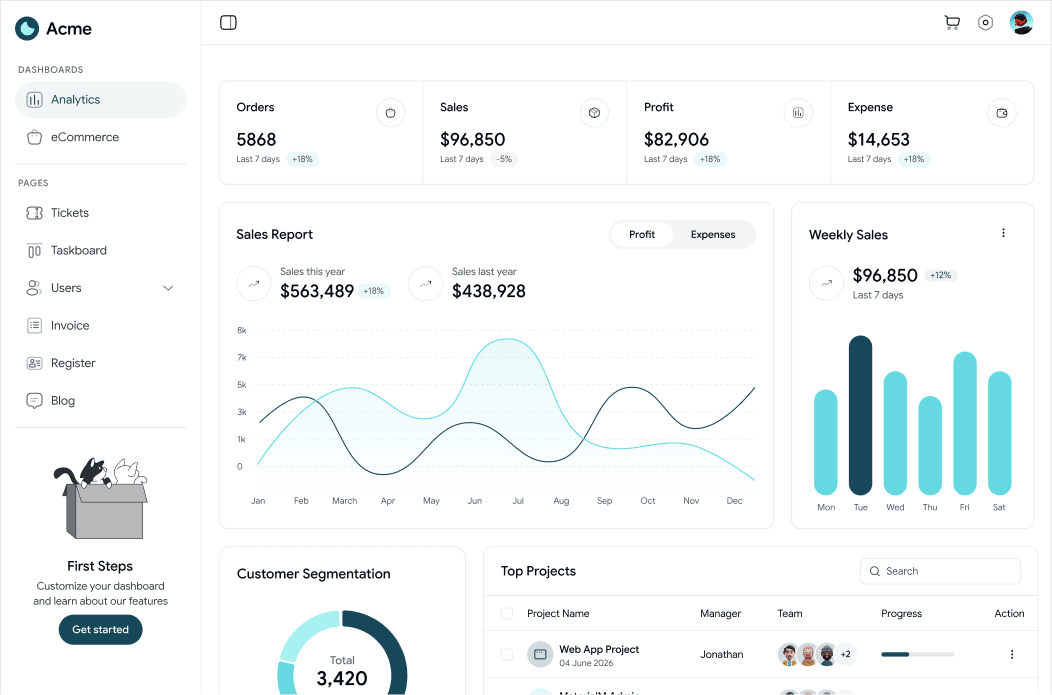Click the Web App Project name link
Image resolution: width=1052 pixels, height=695 pixels.
point(599,649)
